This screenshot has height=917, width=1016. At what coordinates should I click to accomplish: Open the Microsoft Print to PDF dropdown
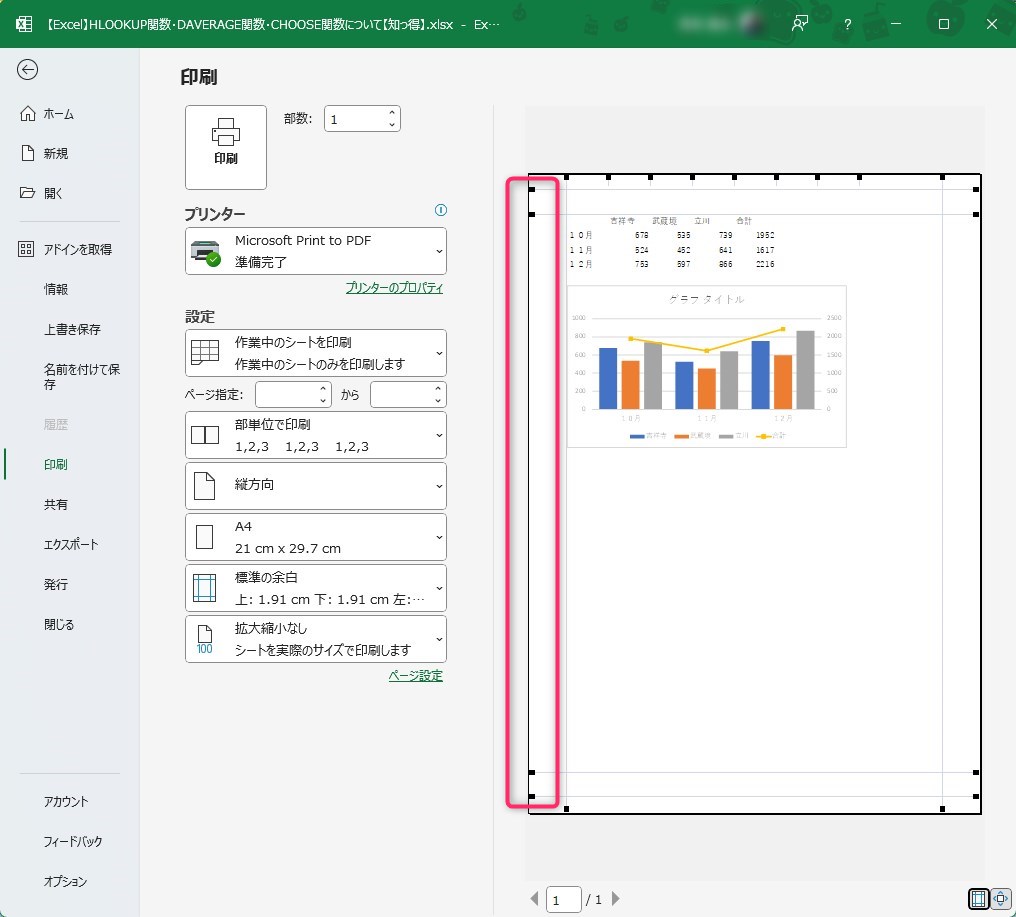coord(316,251)
